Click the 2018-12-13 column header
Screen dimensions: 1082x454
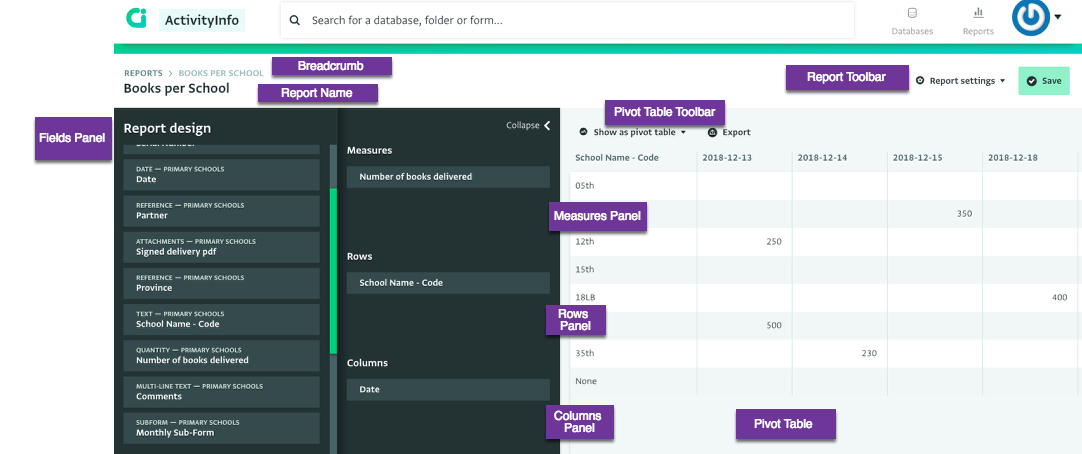point(728,158)
